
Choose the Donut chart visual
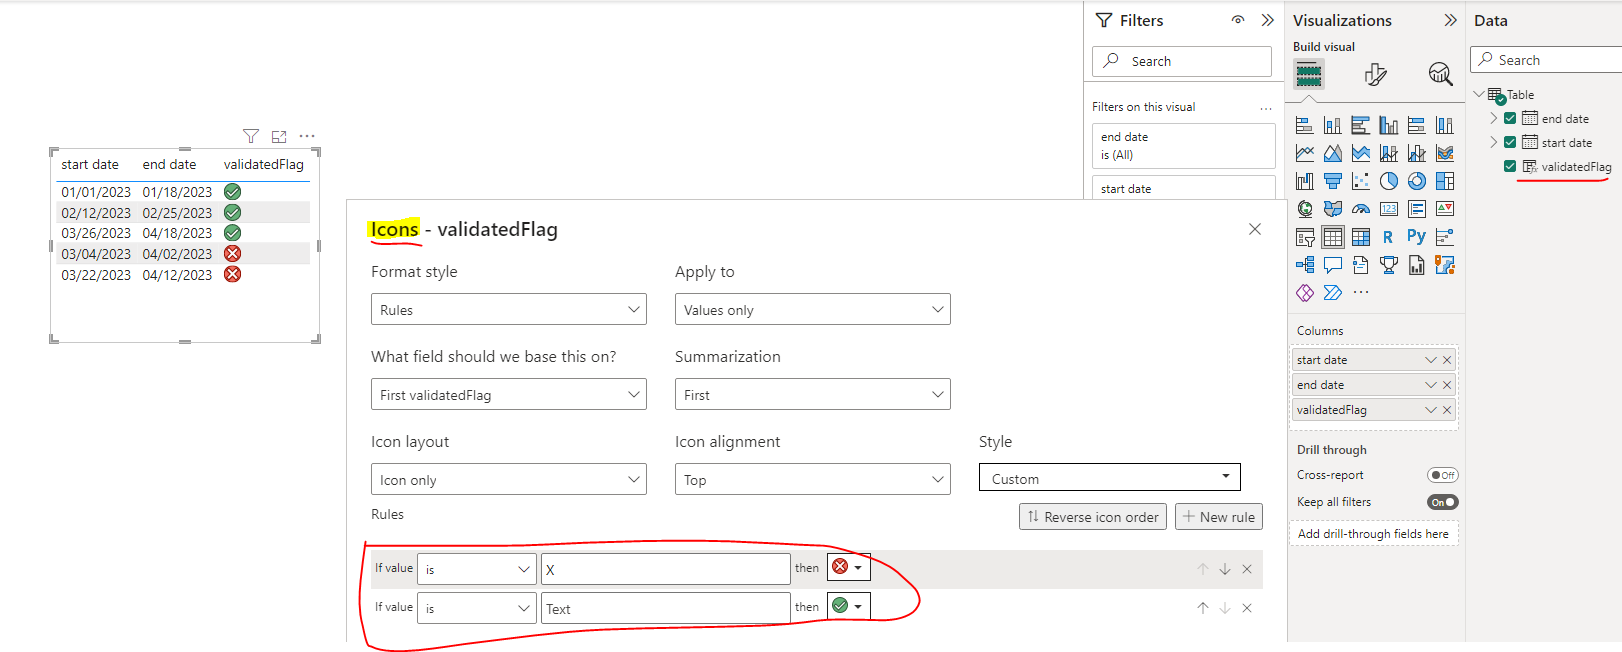pyautogui.click(x=1416, y=181)
